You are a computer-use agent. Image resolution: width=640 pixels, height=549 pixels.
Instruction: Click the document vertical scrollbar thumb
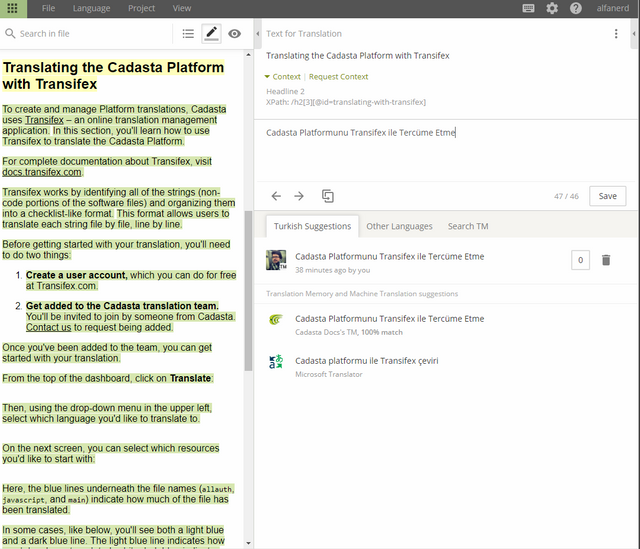pos(248,291)
